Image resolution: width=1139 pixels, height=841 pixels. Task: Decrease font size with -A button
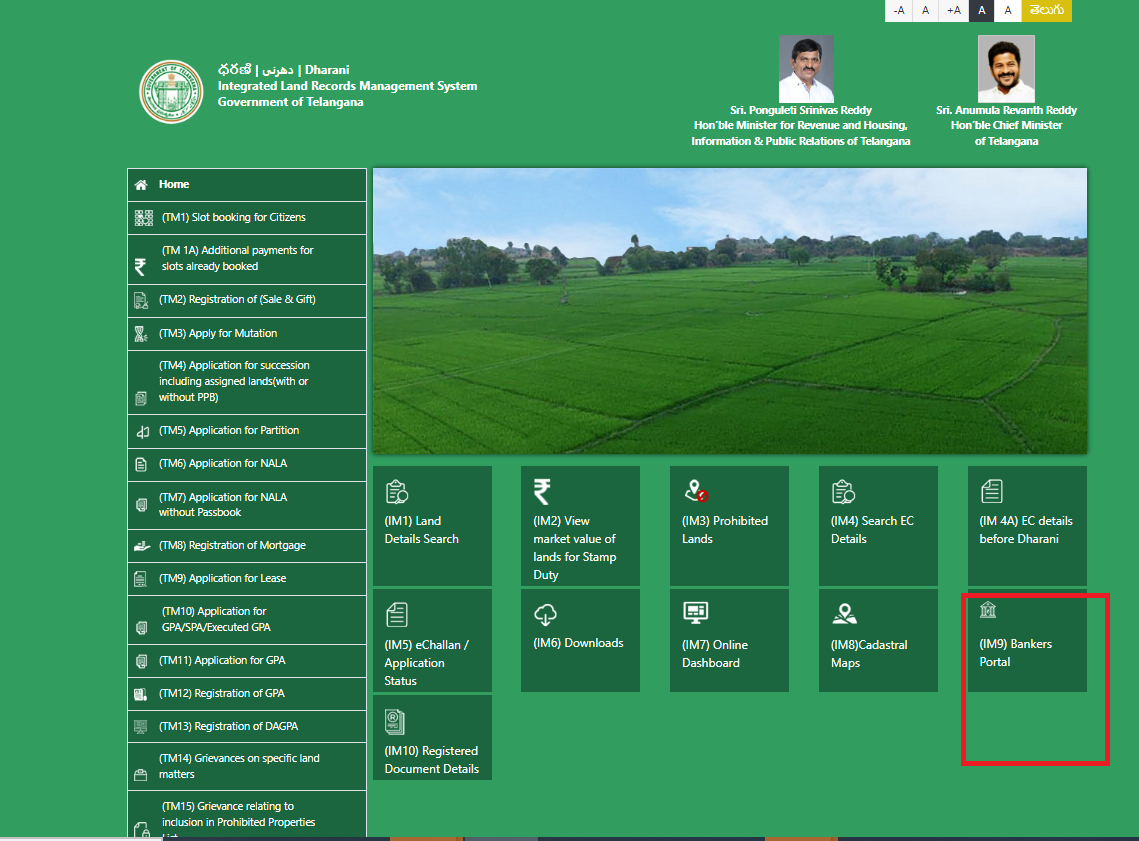(898, 10)
